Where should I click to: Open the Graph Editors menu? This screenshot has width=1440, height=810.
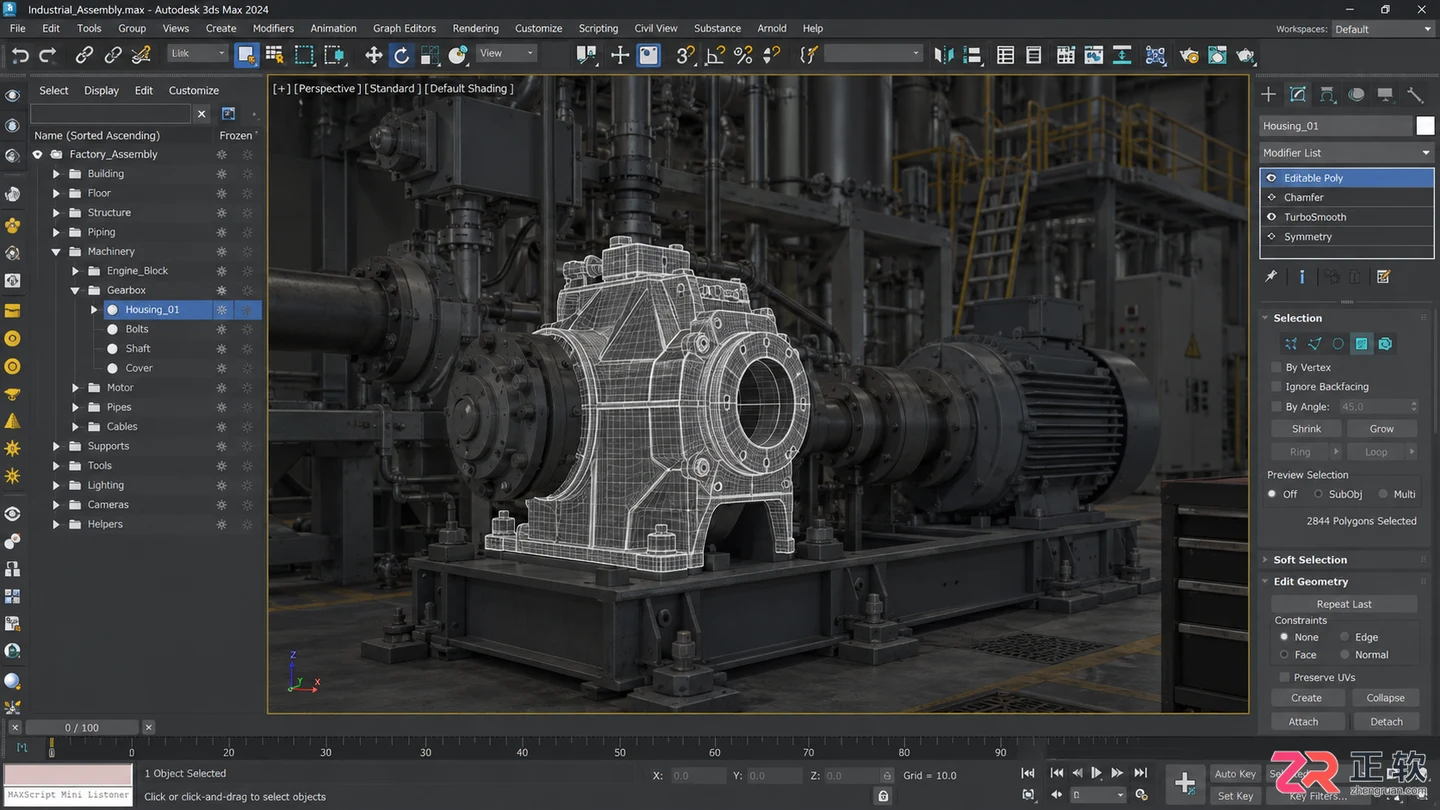coord(404,28)
